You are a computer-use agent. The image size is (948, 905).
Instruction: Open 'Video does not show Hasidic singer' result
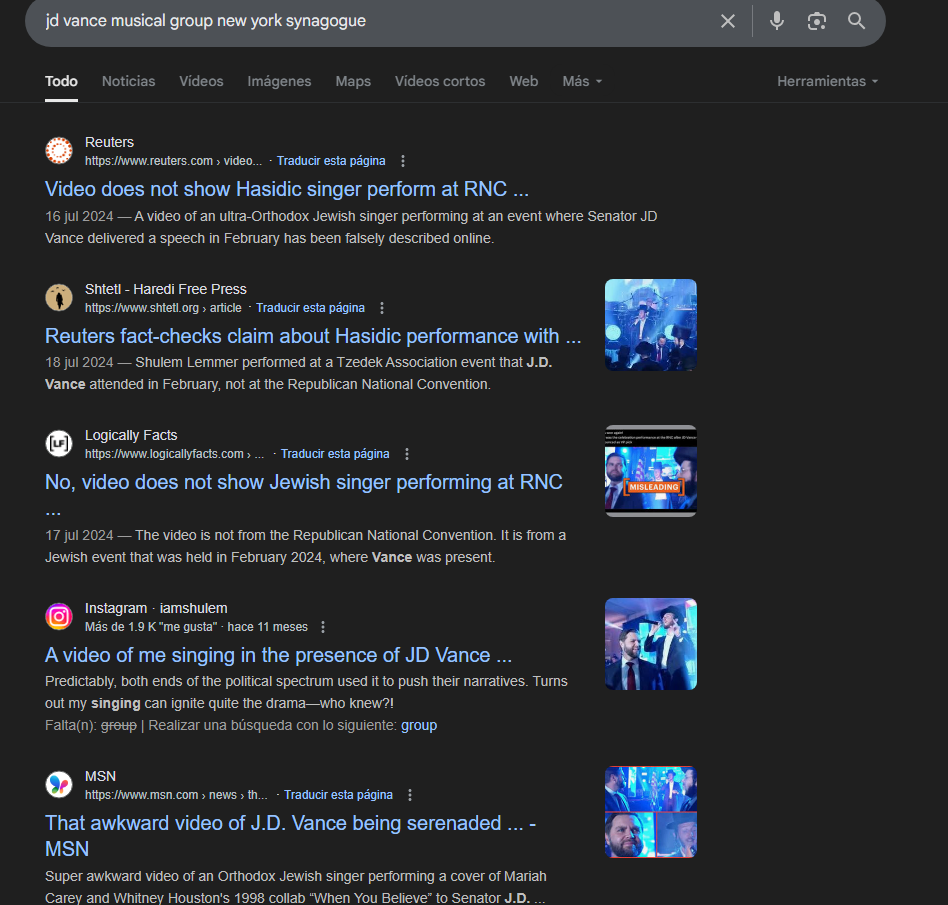(287, 189)
